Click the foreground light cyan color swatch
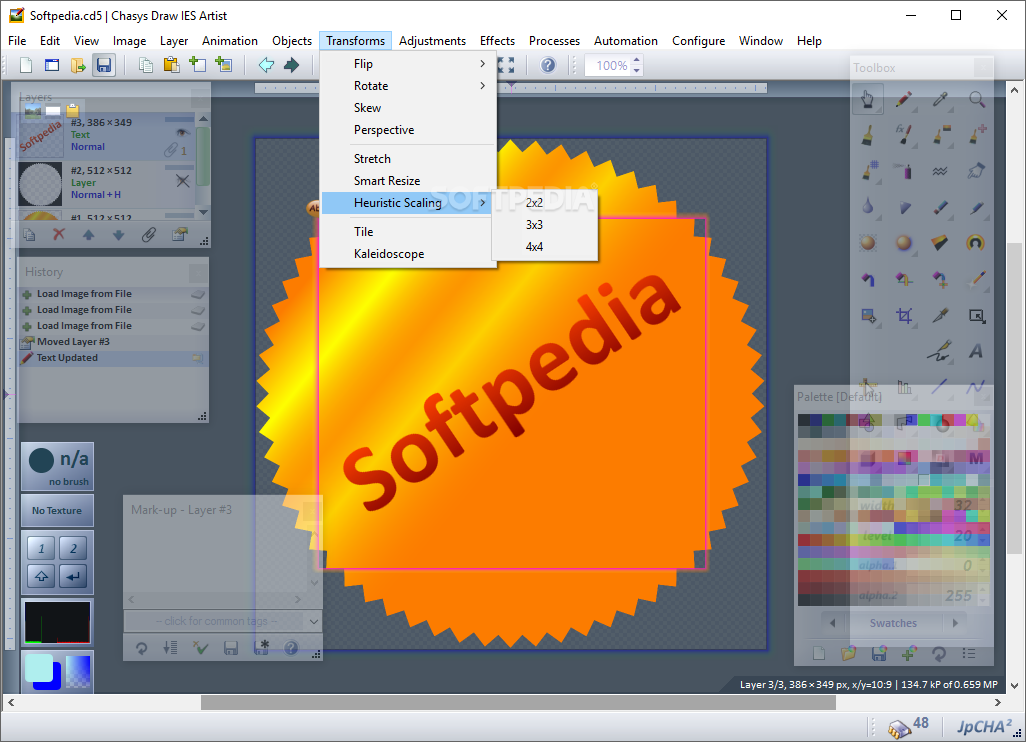 [39, 668]
